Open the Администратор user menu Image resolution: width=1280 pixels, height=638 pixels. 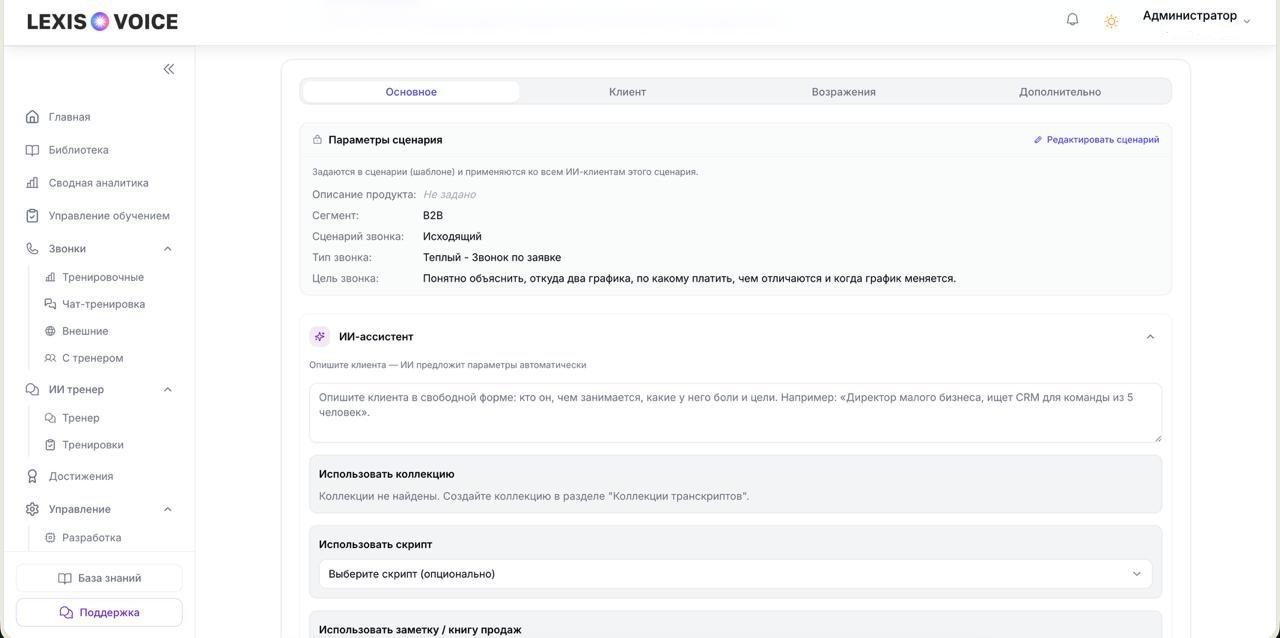click(x=1196, y=17)
